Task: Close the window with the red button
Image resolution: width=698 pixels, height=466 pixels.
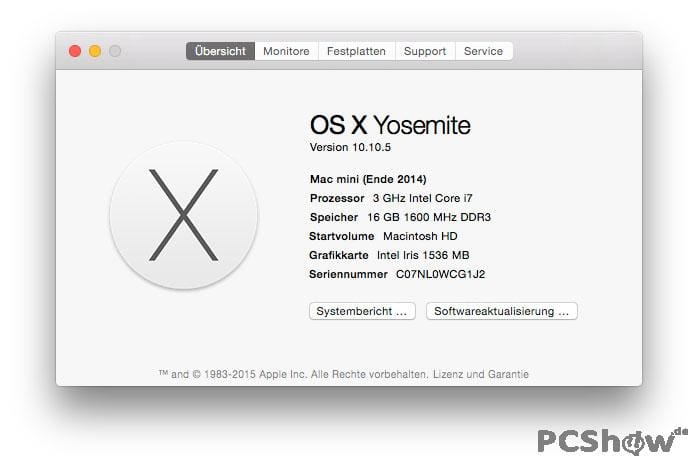Action: [x=75, y=51]
